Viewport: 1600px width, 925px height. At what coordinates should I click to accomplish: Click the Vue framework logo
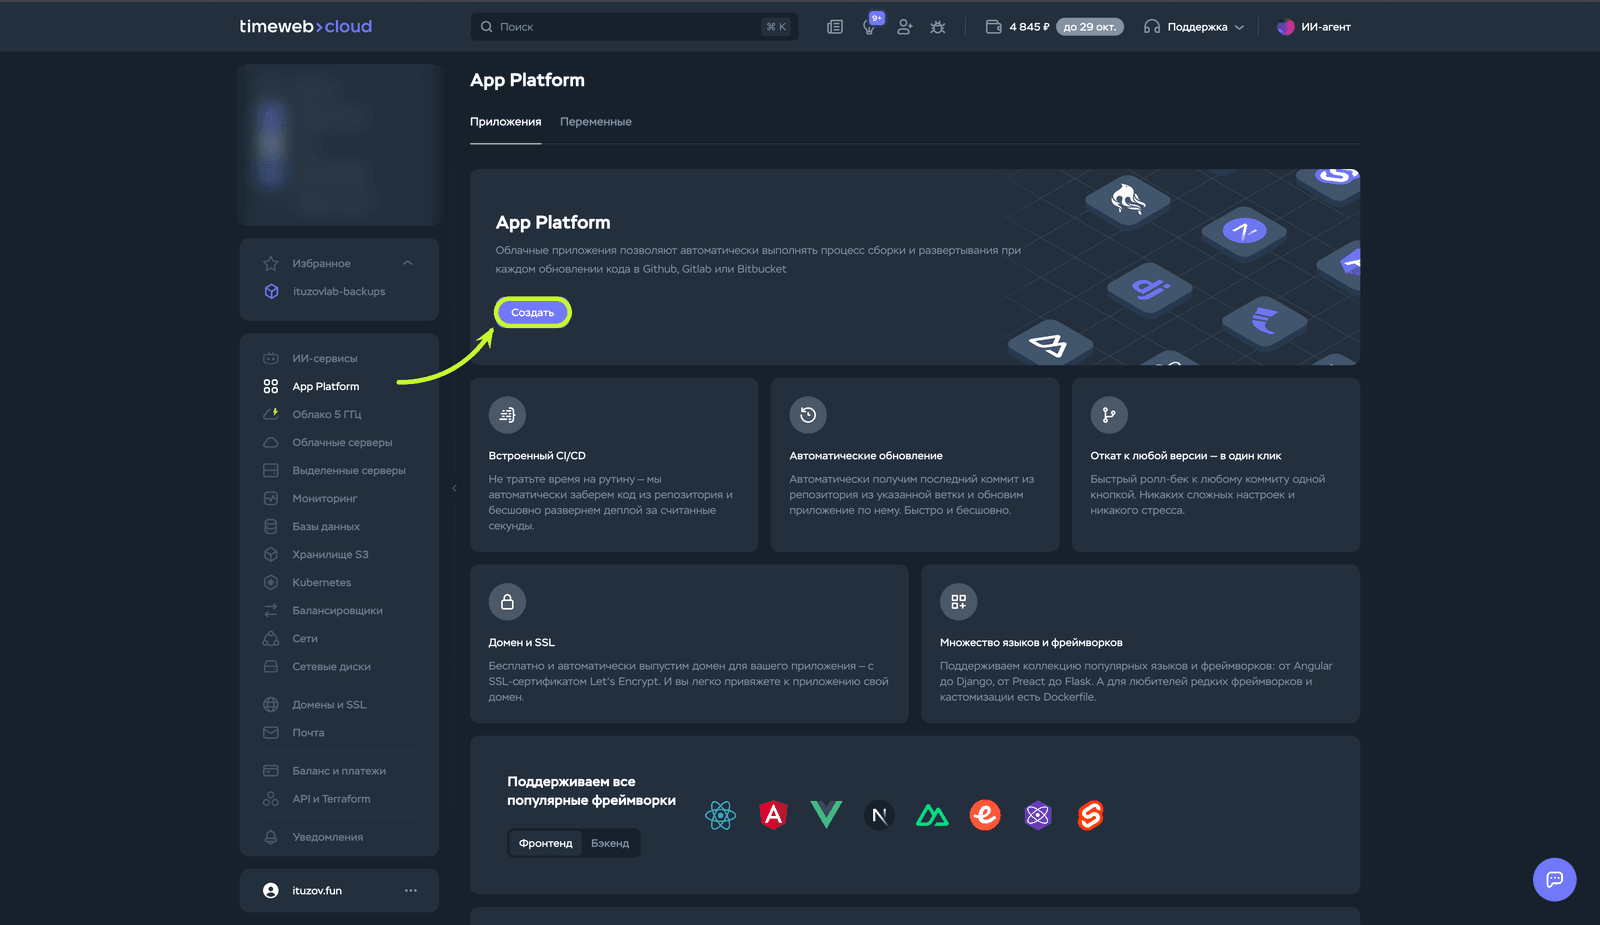click(x=826, y=815)
